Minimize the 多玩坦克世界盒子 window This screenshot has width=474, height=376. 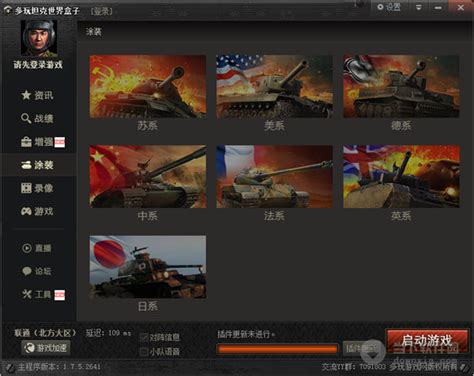(438, 7)
